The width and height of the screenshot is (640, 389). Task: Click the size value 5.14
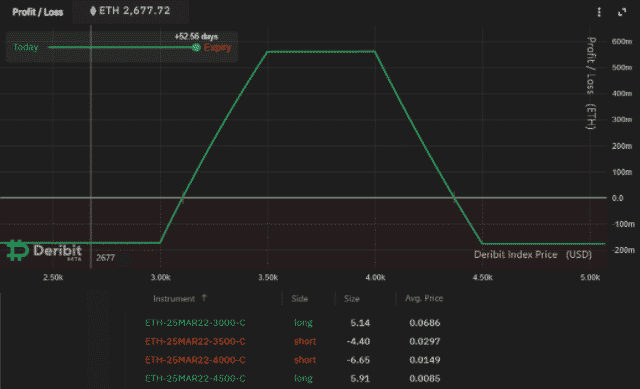360,323
